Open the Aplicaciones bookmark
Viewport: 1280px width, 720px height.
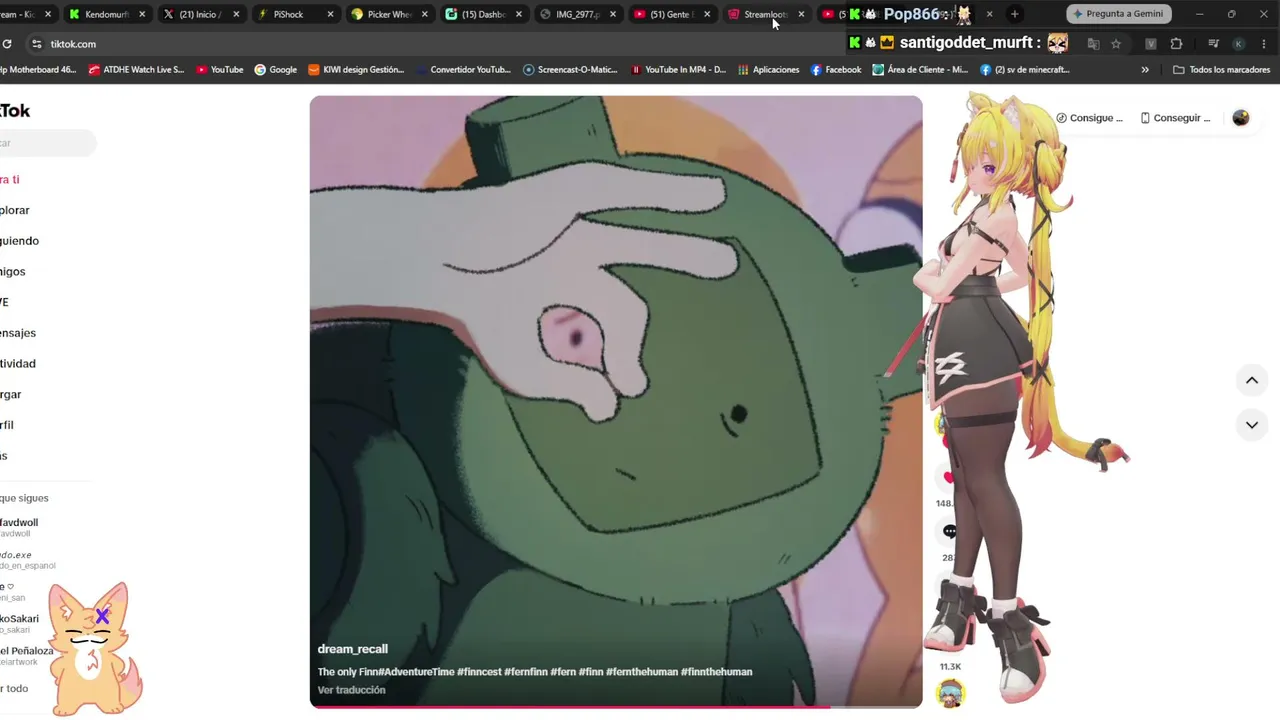click(768, 70)
